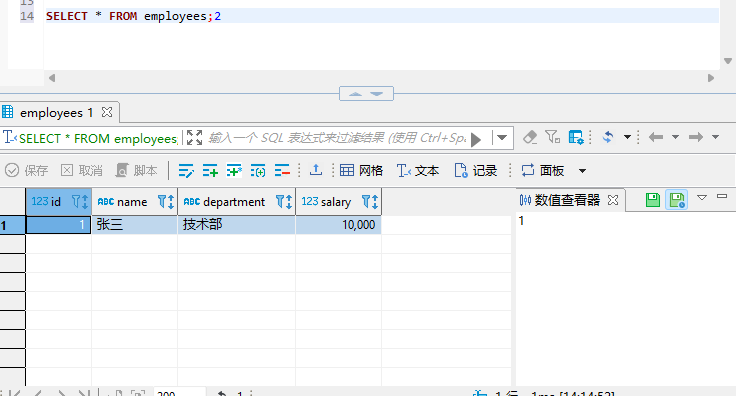Switch to 网格 grid view

361,170
